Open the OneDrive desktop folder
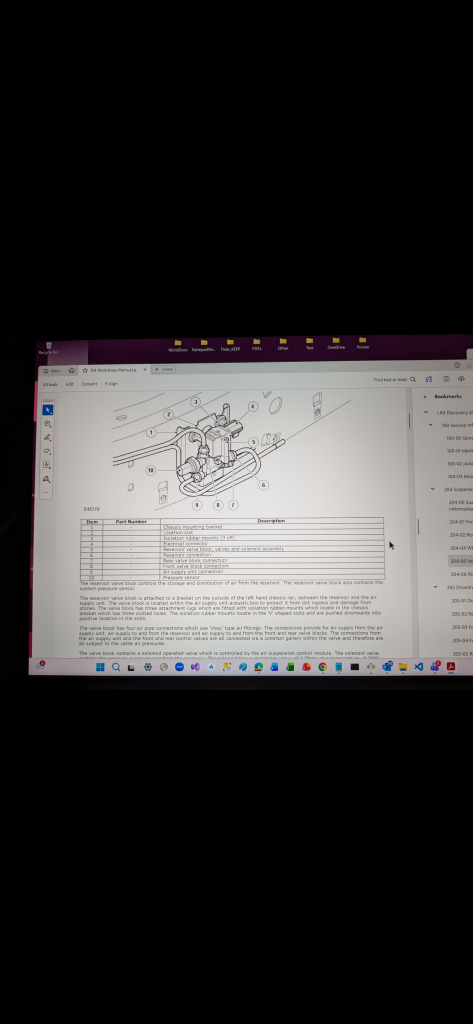The height and width of the screenshot is (1024, 473). pyautogui.click(x=336, y=344)
